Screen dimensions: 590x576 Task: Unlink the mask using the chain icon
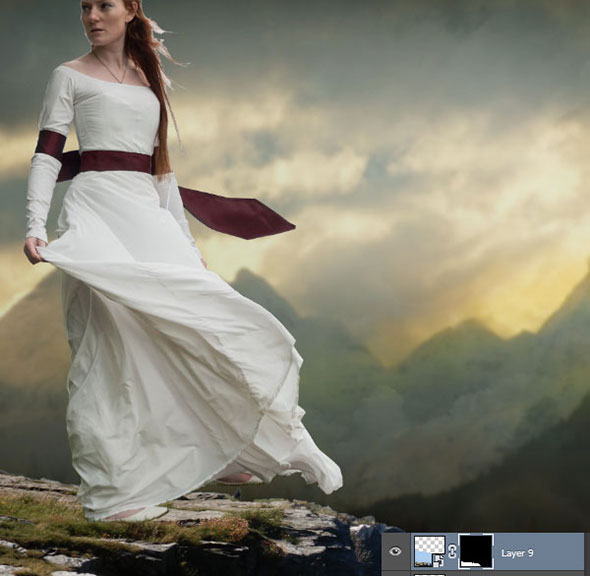(452, 552)
